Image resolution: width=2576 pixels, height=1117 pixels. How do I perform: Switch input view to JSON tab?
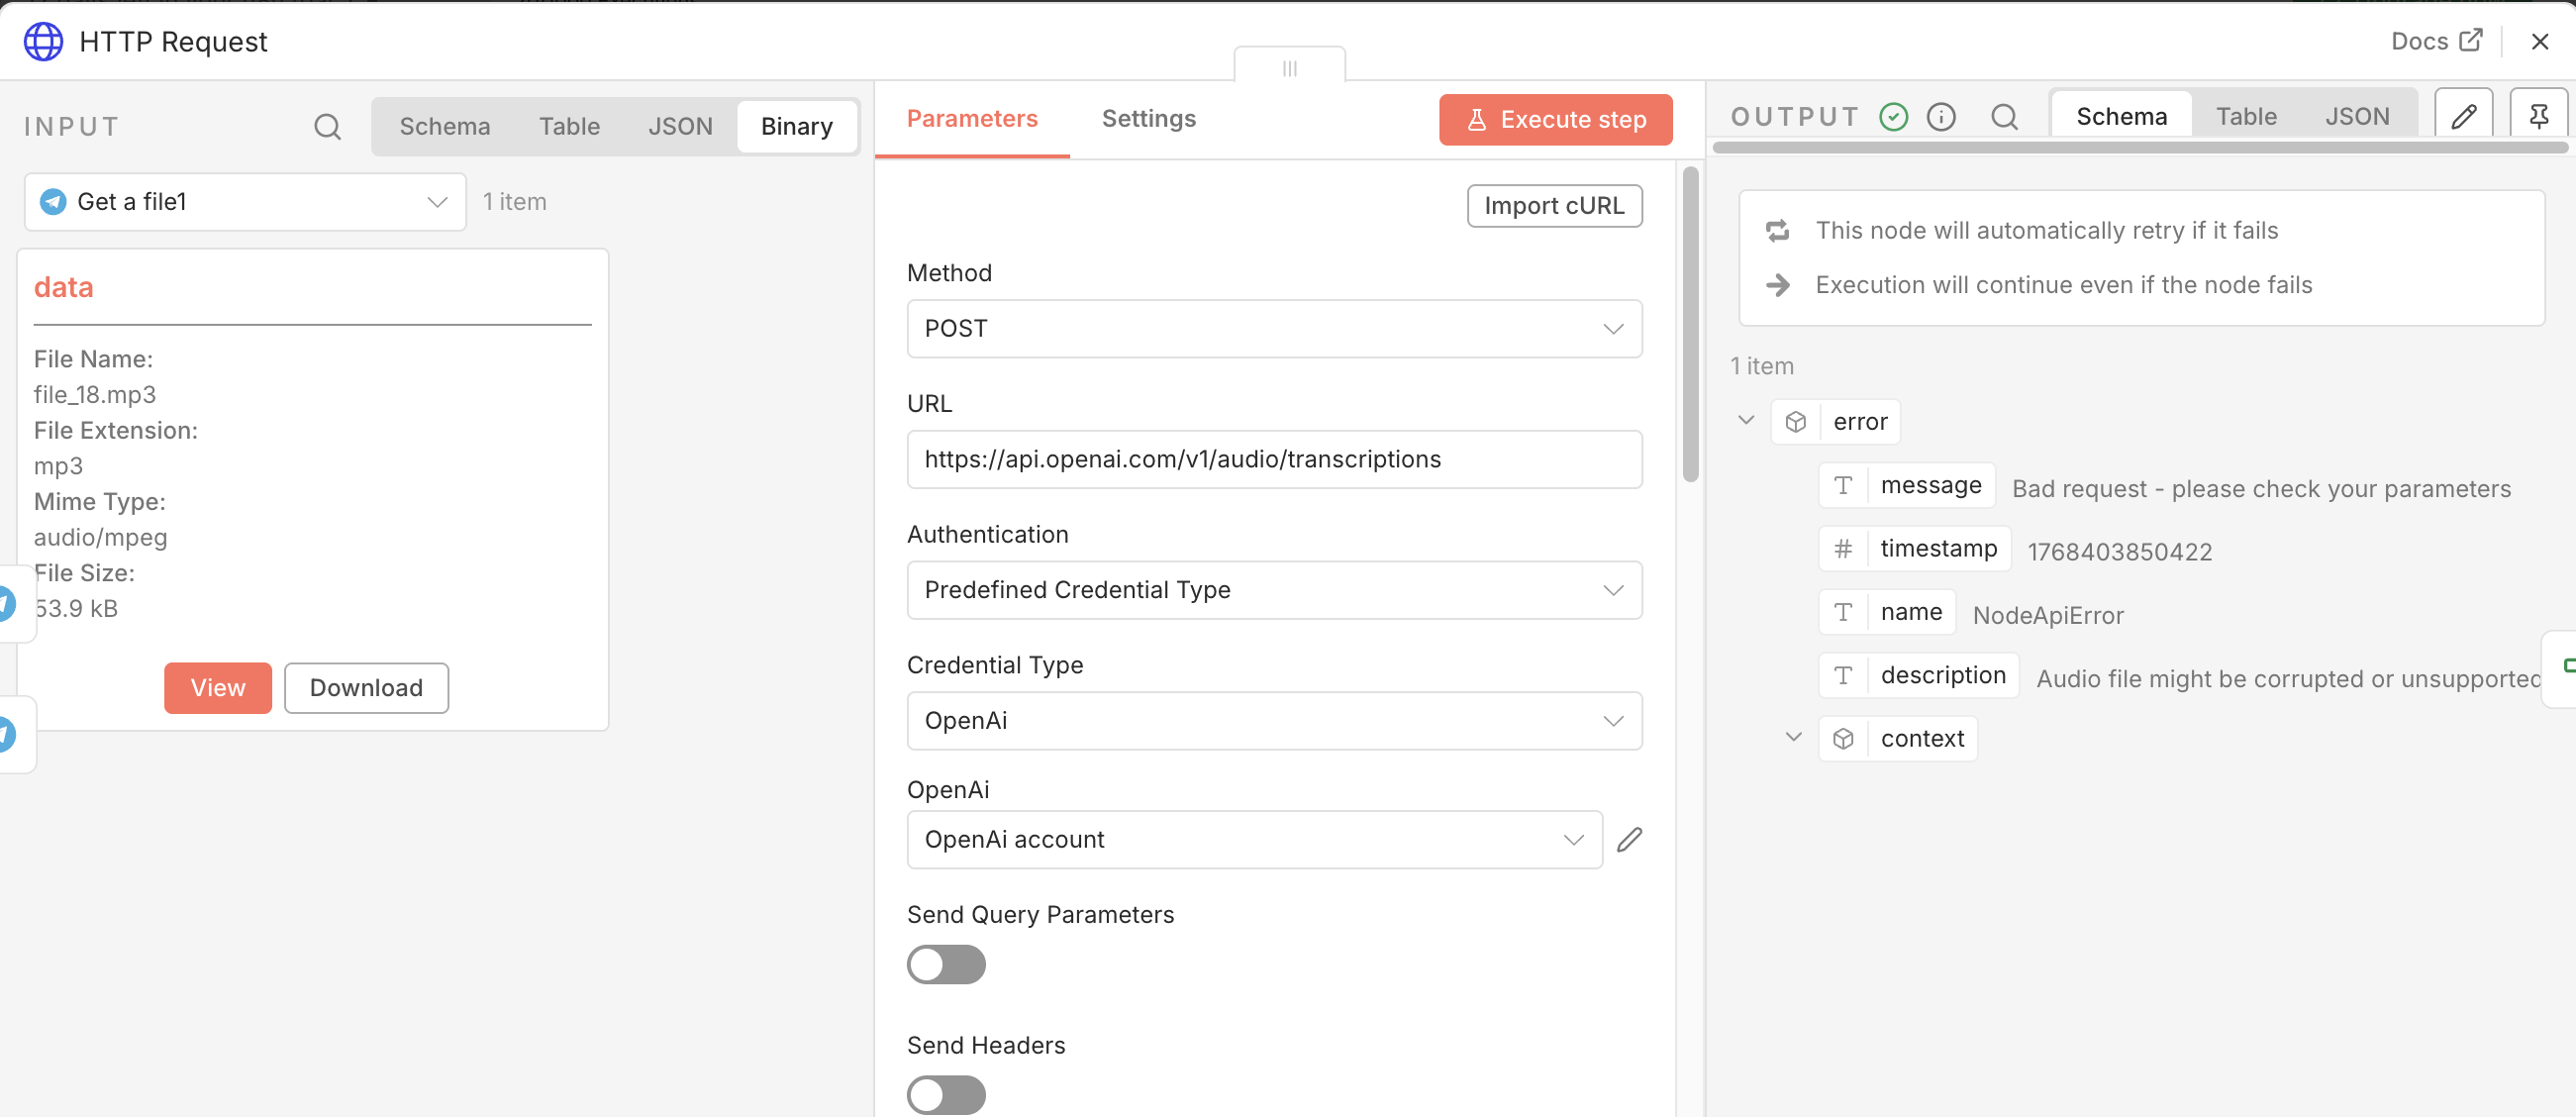pyautogui.click(x=679, y=127)
